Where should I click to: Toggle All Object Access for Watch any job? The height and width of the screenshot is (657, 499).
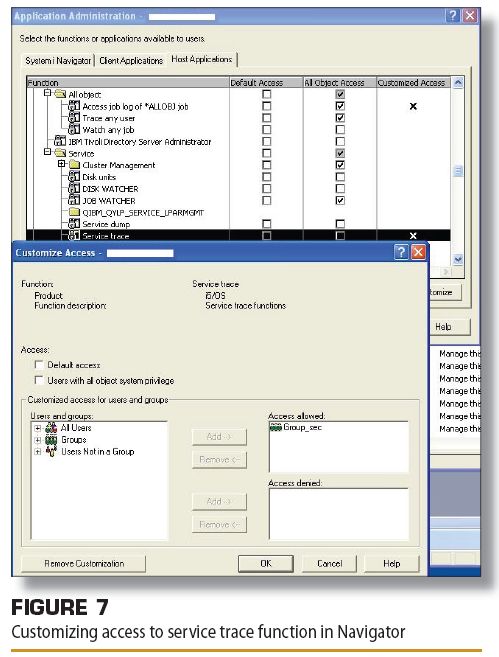[340, 129]
